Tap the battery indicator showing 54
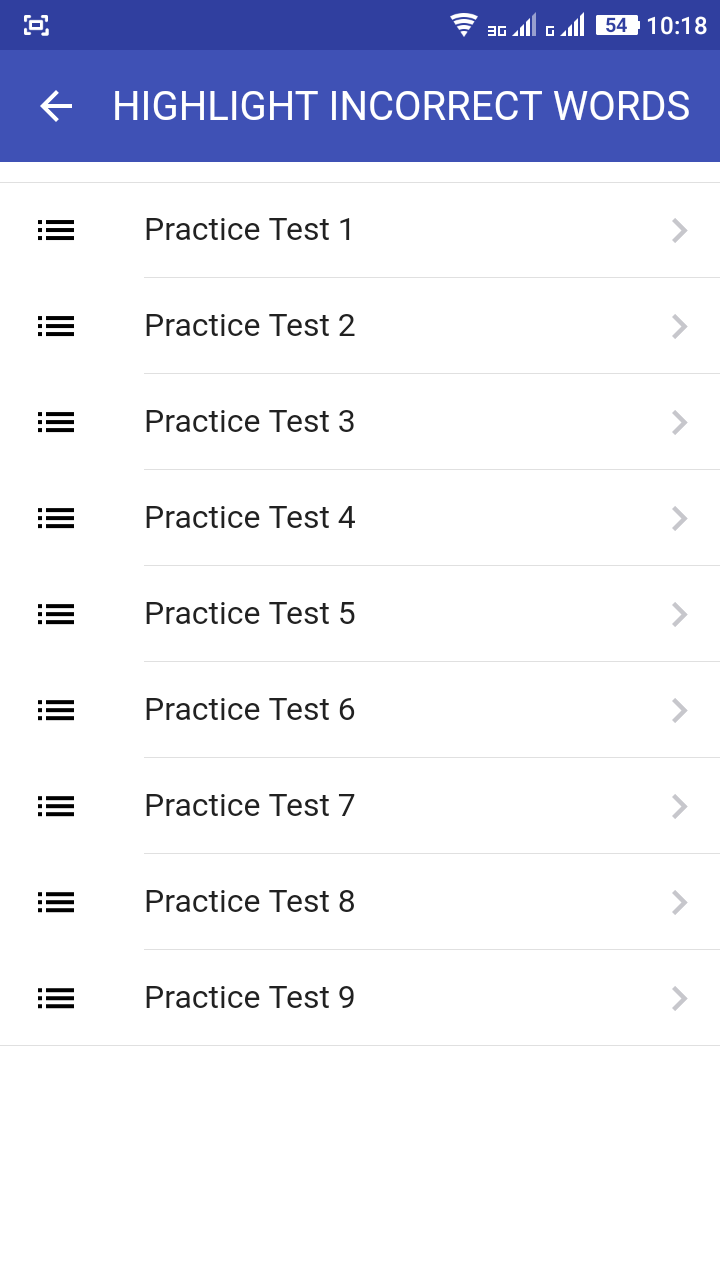Viewport: 720px width, 1280px height. click(x=617, y=25)
